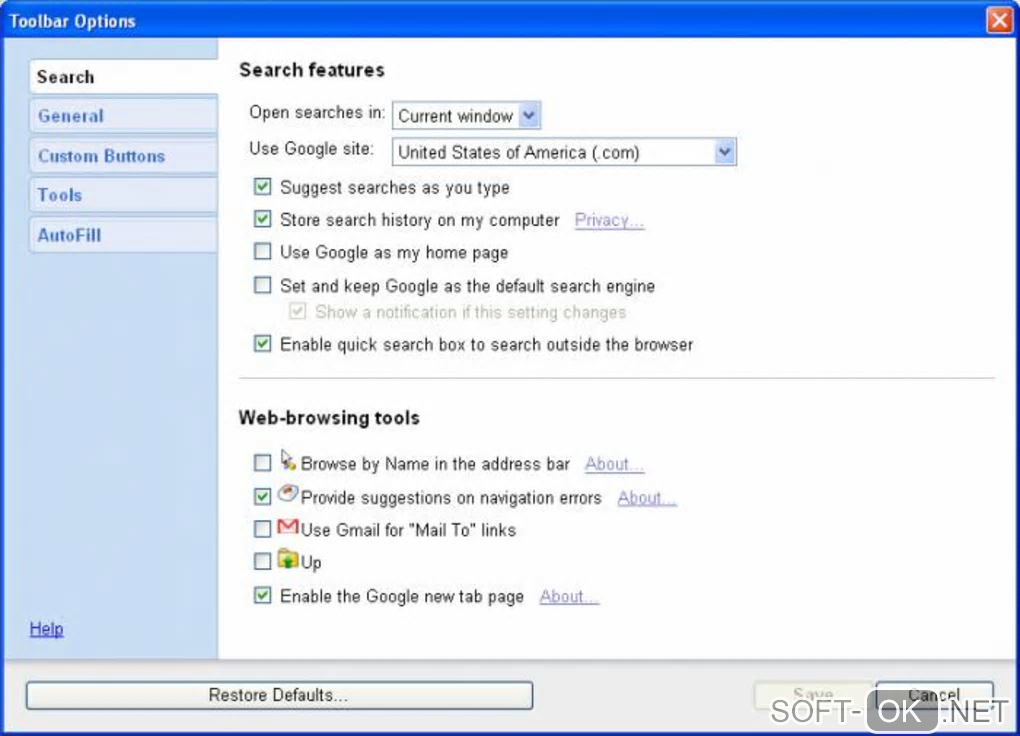Uncheck Suggest searches as you type
Image resolution: width=1020 pixels, height=736 pixels.
[x=262, y=187]
